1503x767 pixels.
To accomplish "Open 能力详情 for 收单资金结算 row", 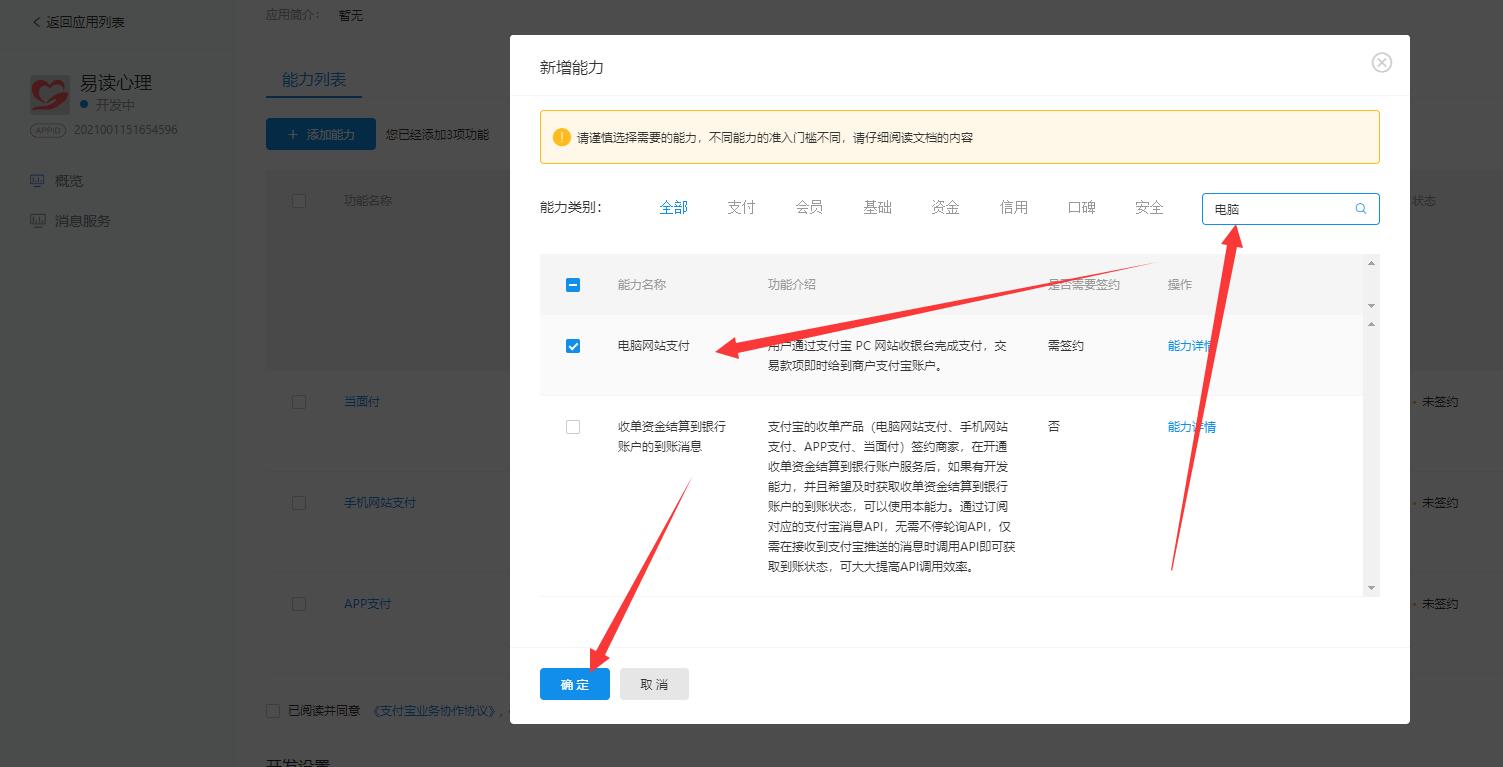I will coord(1191,427).
